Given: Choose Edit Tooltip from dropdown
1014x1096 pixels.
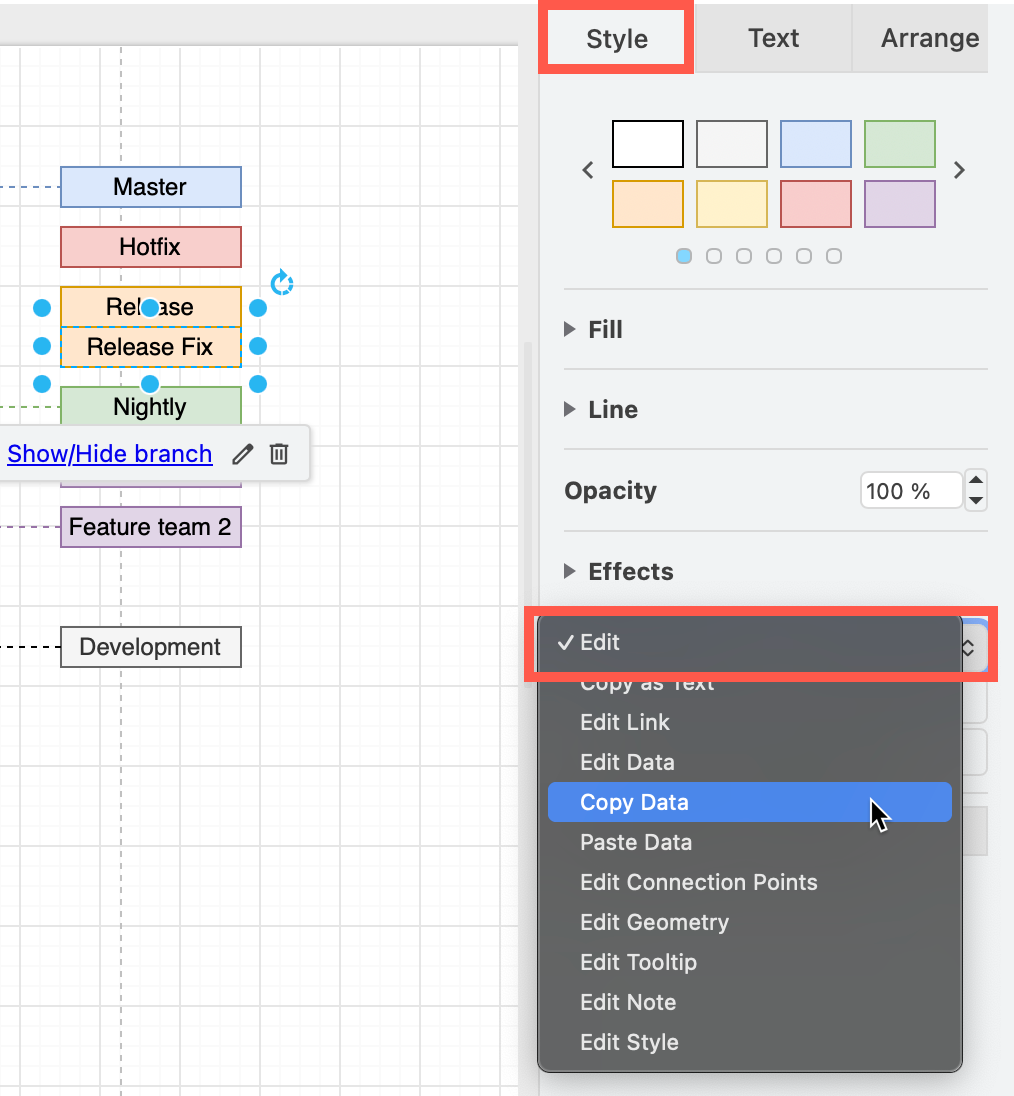Looking at the screenshot, I should pos(750,962).
